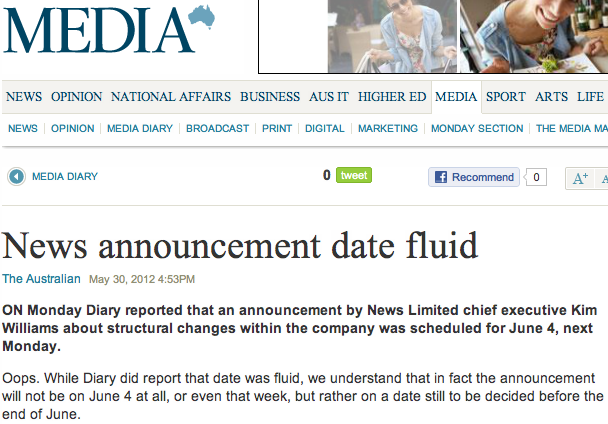Select DIGITAL in the media submenu
The height and width of the screenshot is (424, 608).
pos(325,128)
